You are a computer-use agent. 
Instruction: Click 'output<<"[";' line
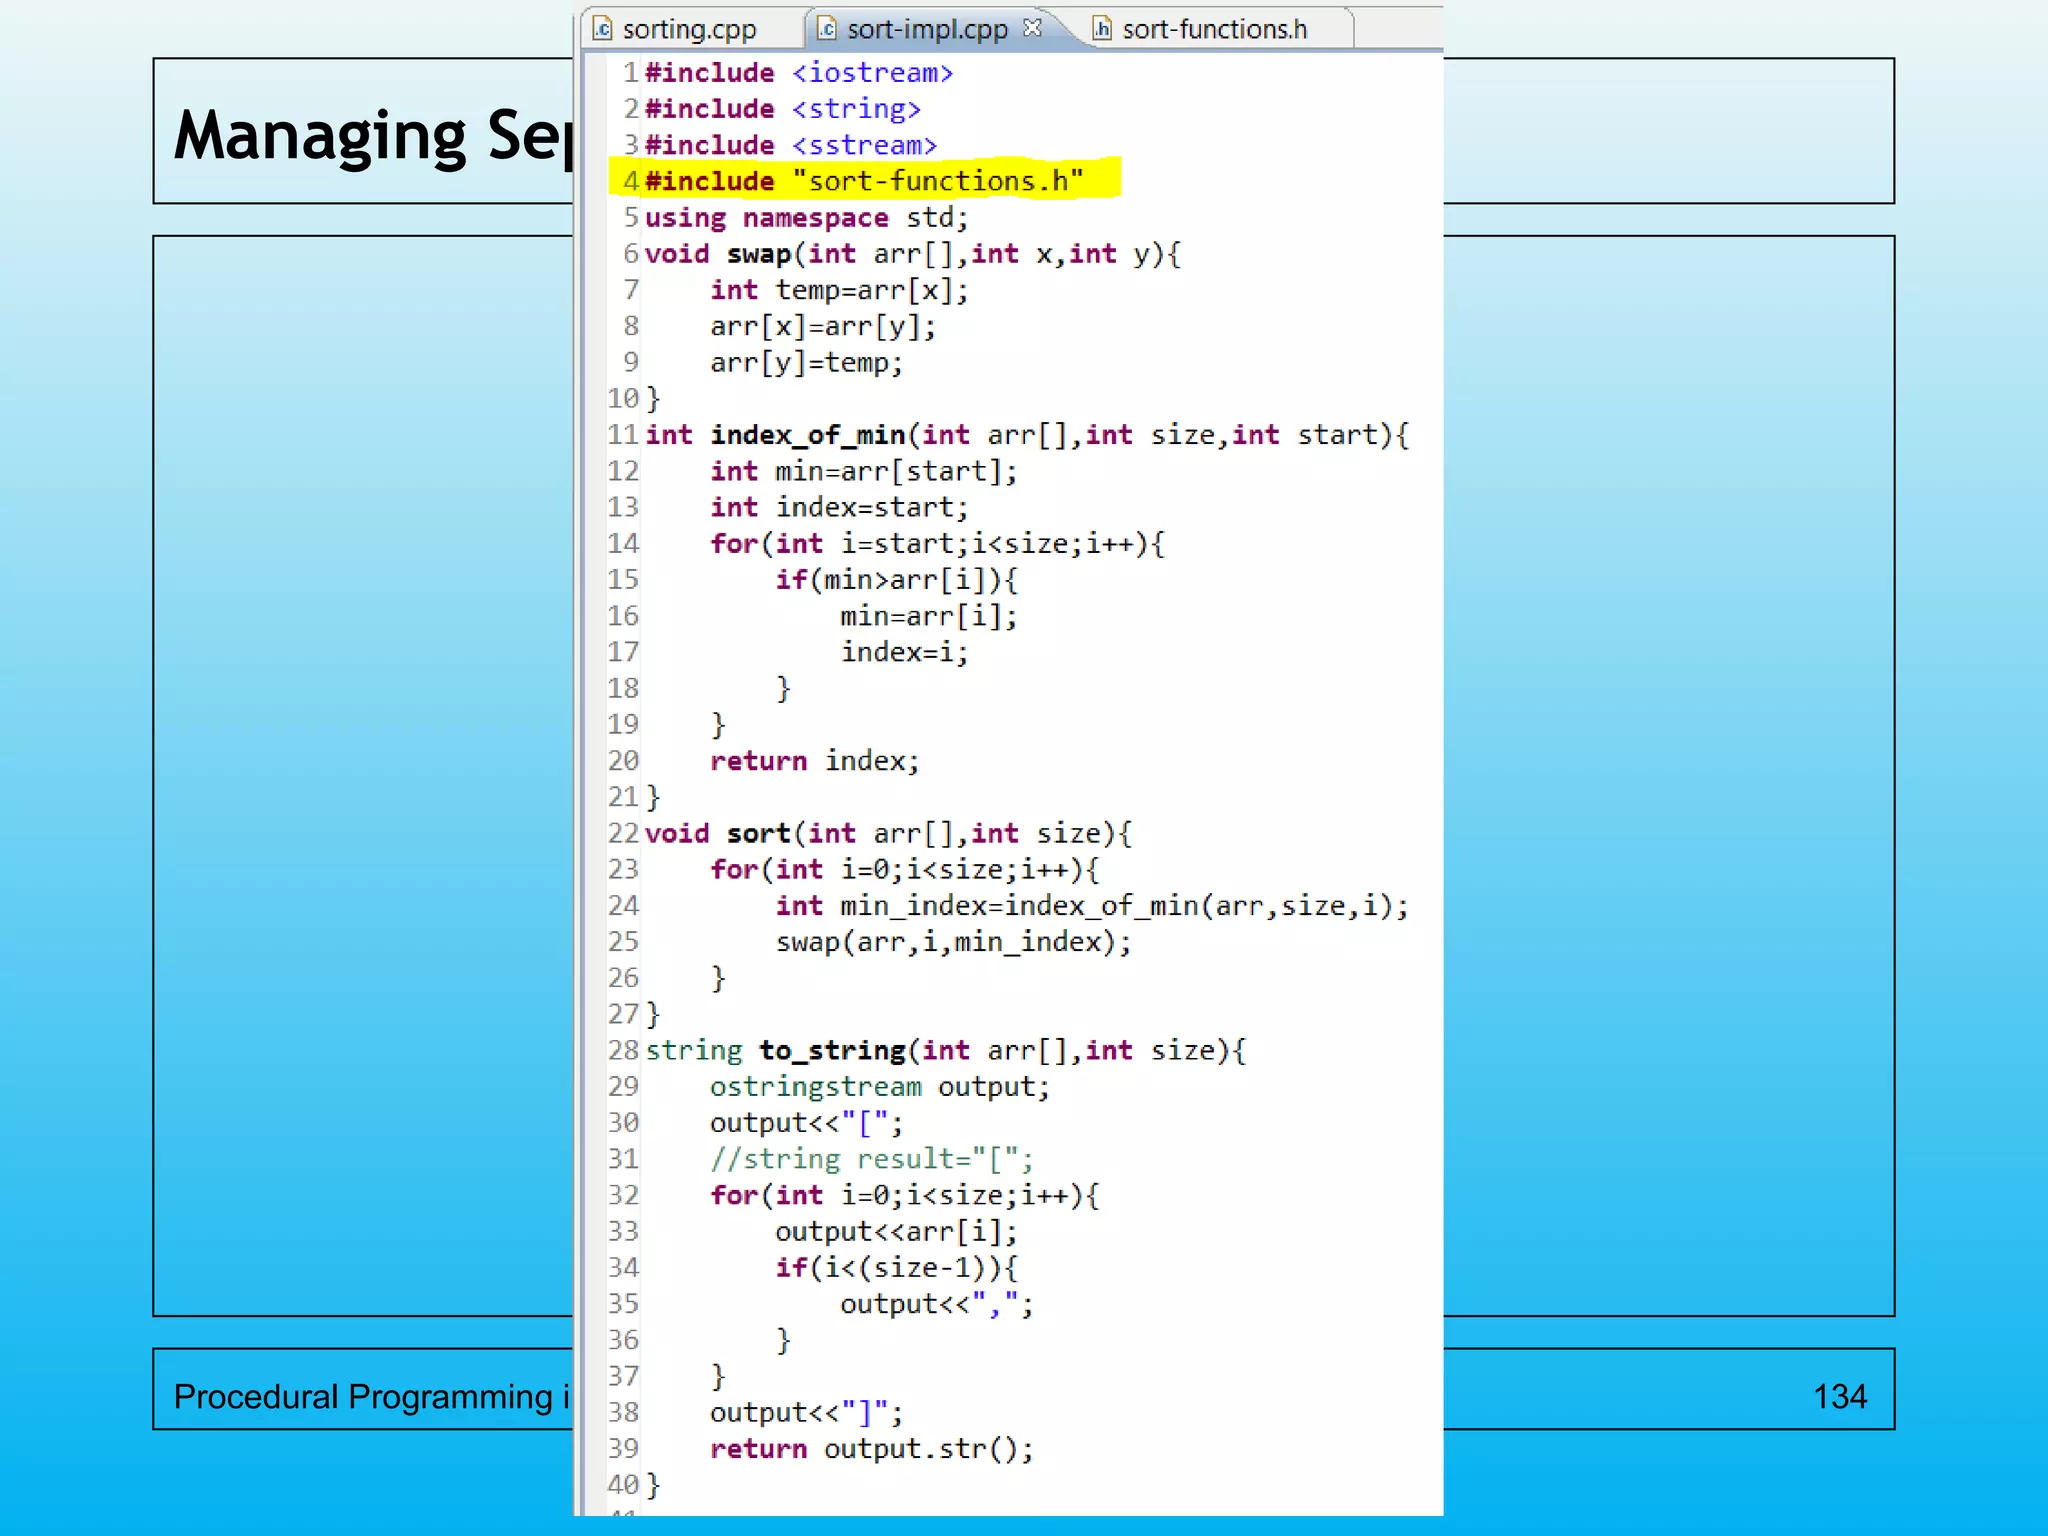coord(807,1123)
